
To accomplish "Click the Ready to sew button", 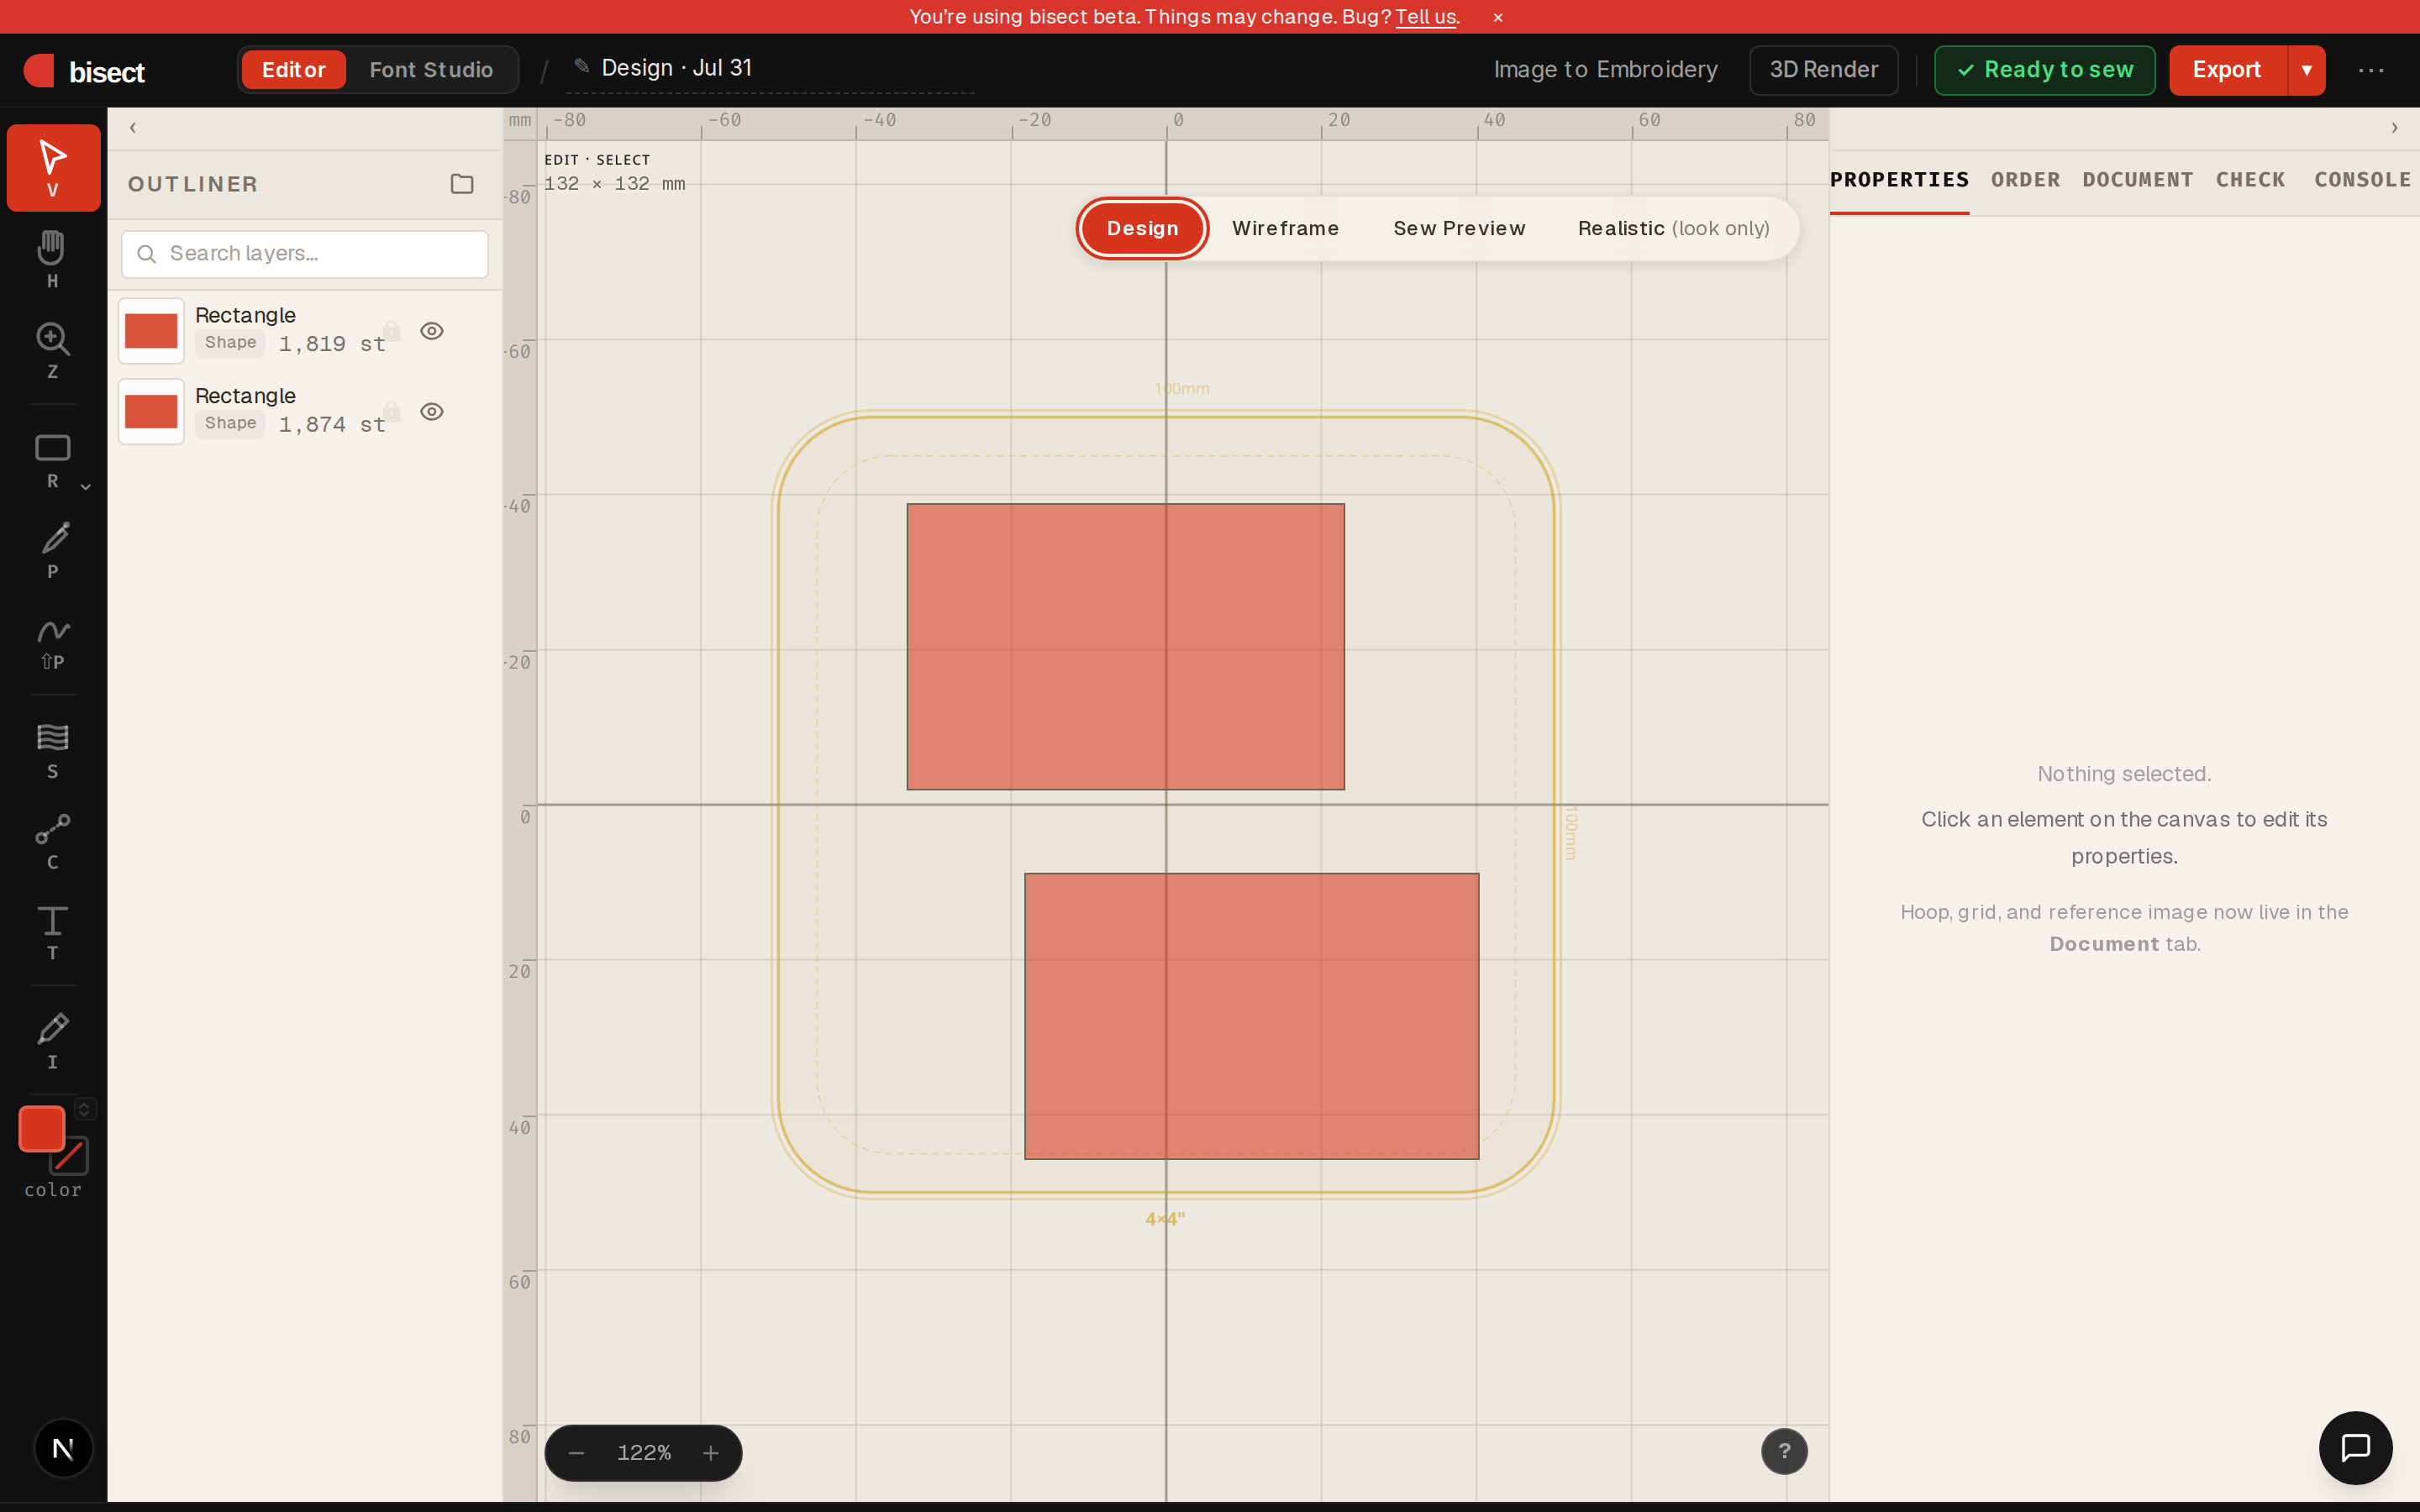I will (x=2044, y=70).
